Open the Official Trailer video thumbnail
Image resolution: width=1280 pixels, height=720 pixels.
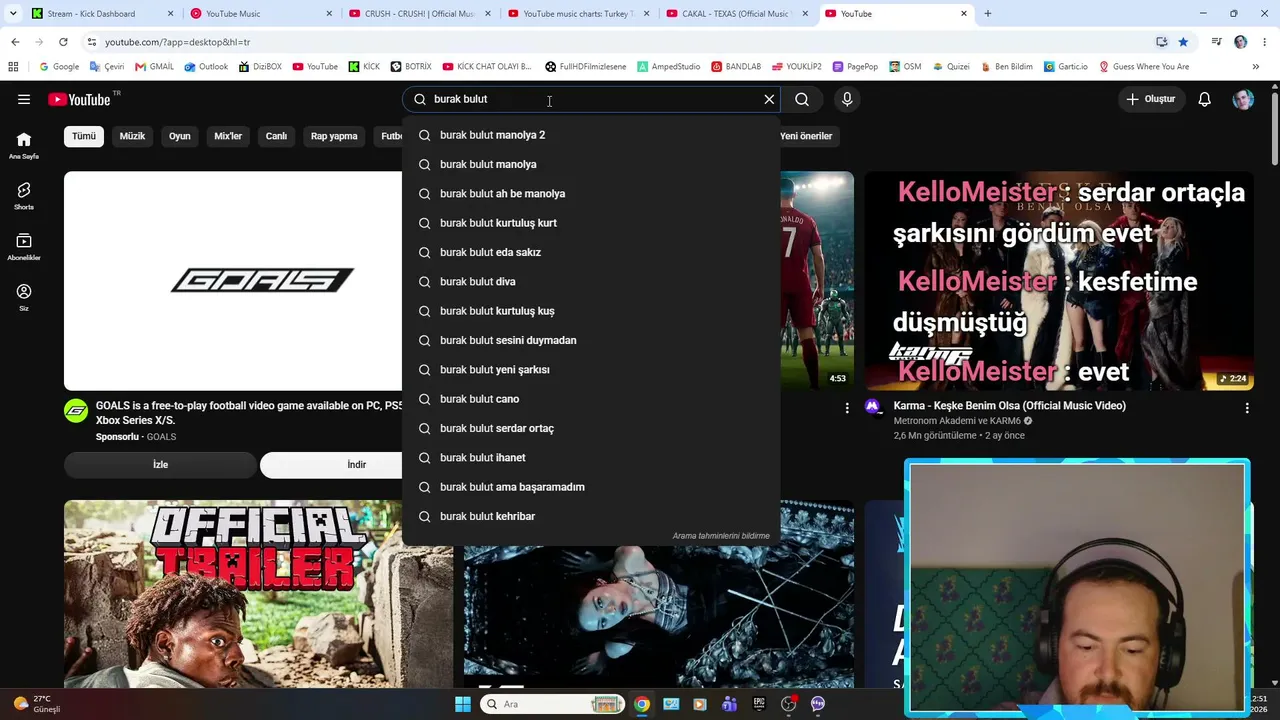(x=258, y=594)
